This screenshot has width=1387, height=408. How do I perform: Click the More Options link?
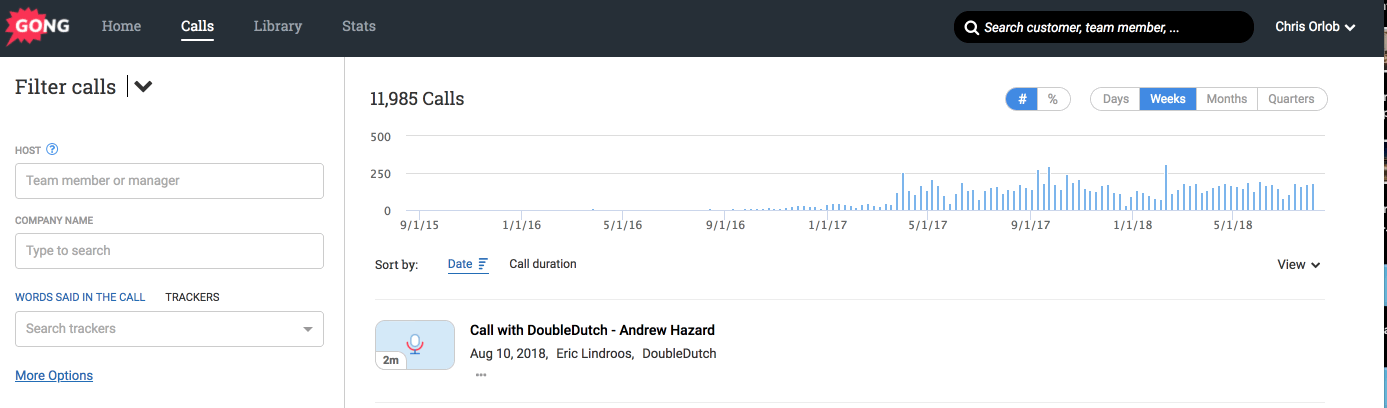(54, 376)
